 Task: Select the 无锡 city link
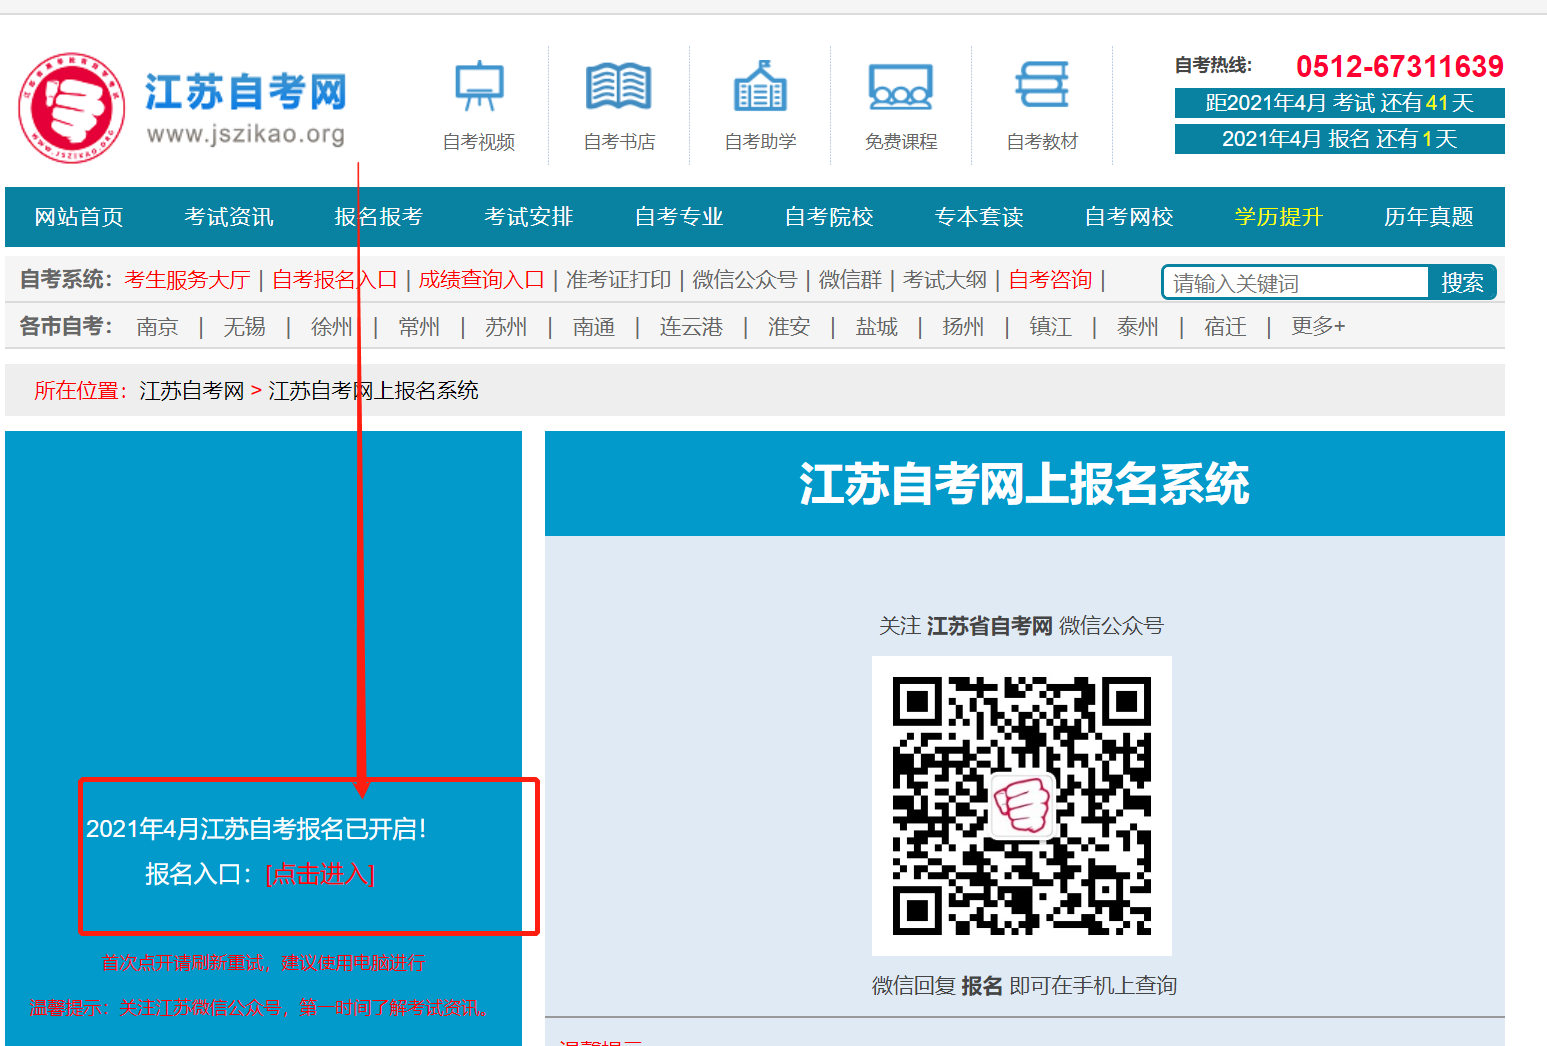point(244,327)
